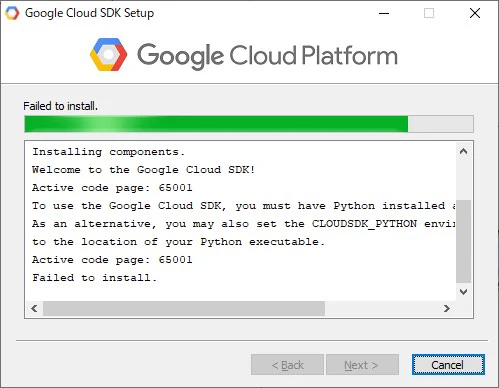The image size is (499, 388).
Task: Click the Google Cloud SDK title bar icon
Action: [12, 13]
